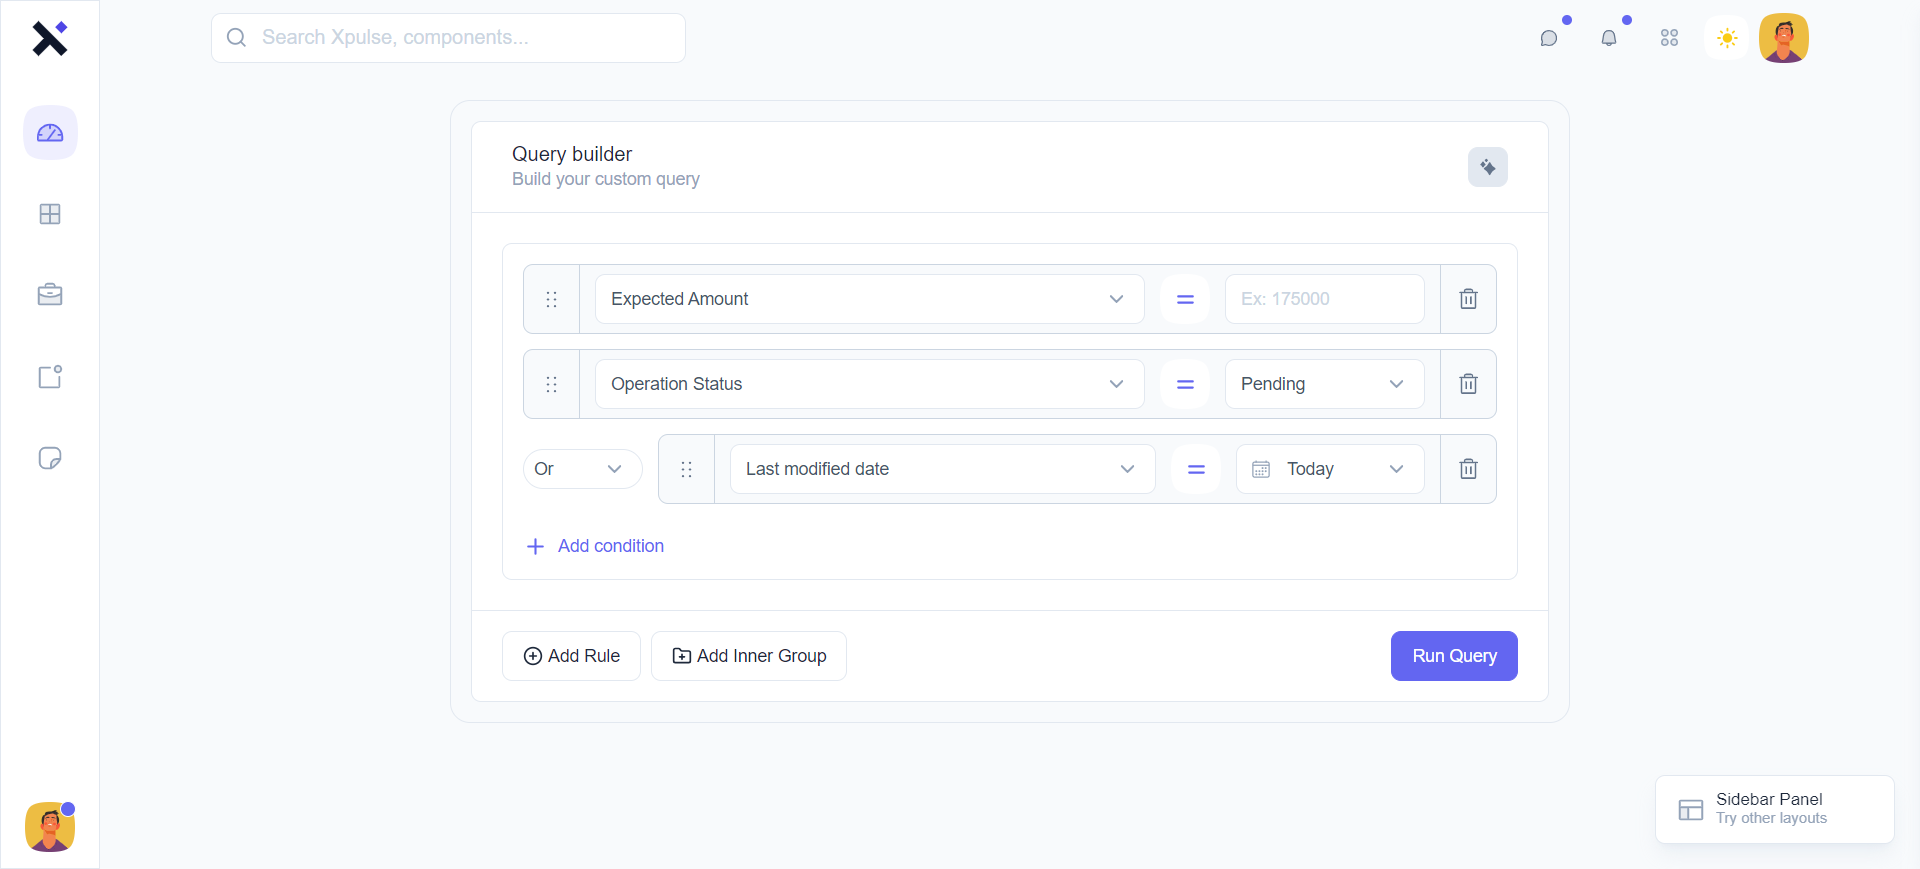Open the Pending status dropdown
Image resolution: width=1920 pixels, height=869 pixels.
point(1324,384)
